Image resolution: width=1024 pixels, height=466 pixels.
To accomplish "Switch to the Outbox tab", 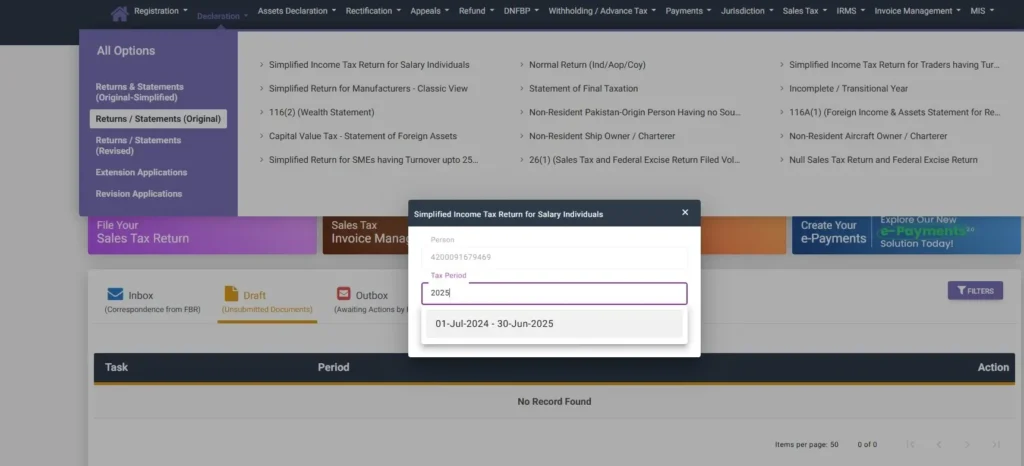I will click(371, 301).
